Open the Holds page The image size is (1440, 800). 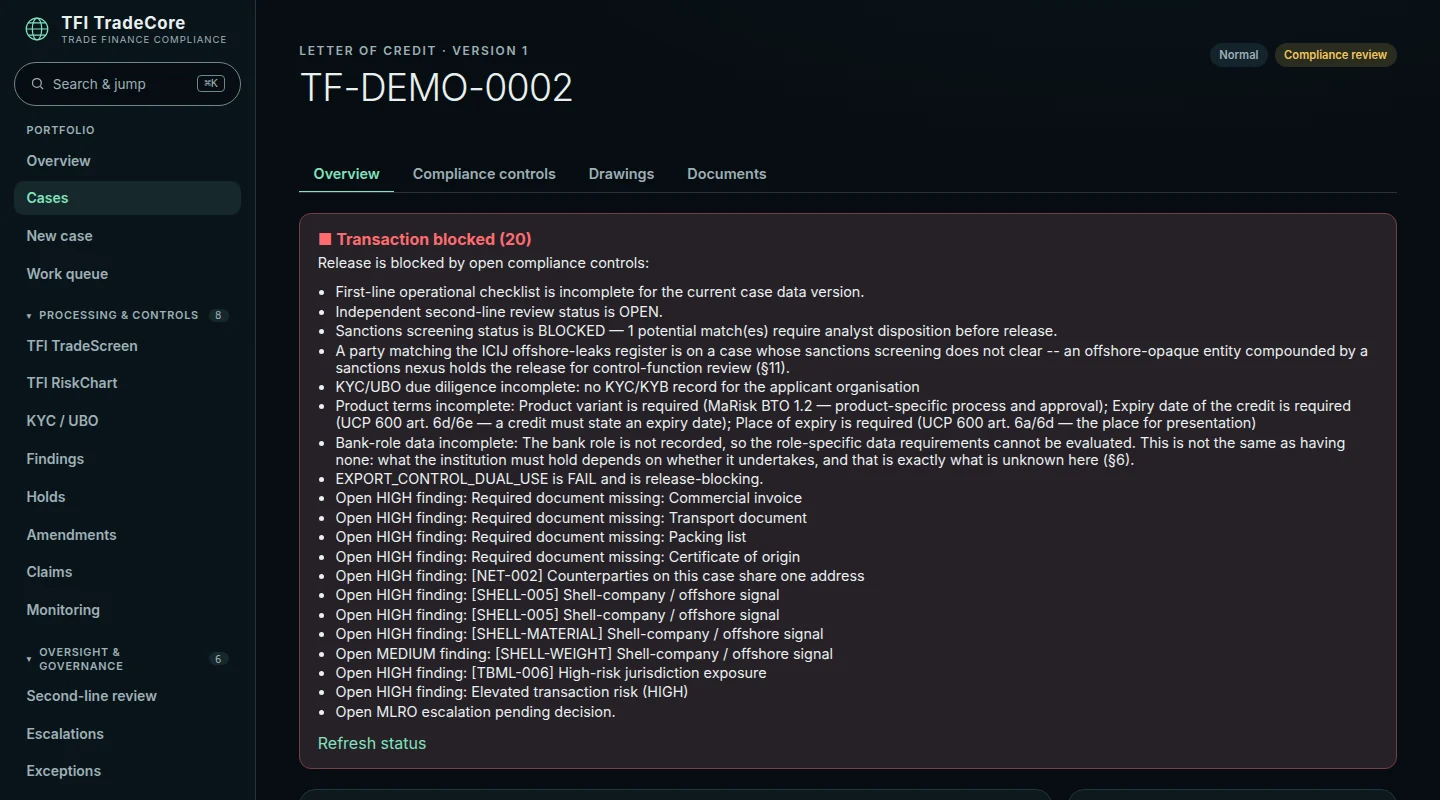pyautogui.click(x=127, y=497)
